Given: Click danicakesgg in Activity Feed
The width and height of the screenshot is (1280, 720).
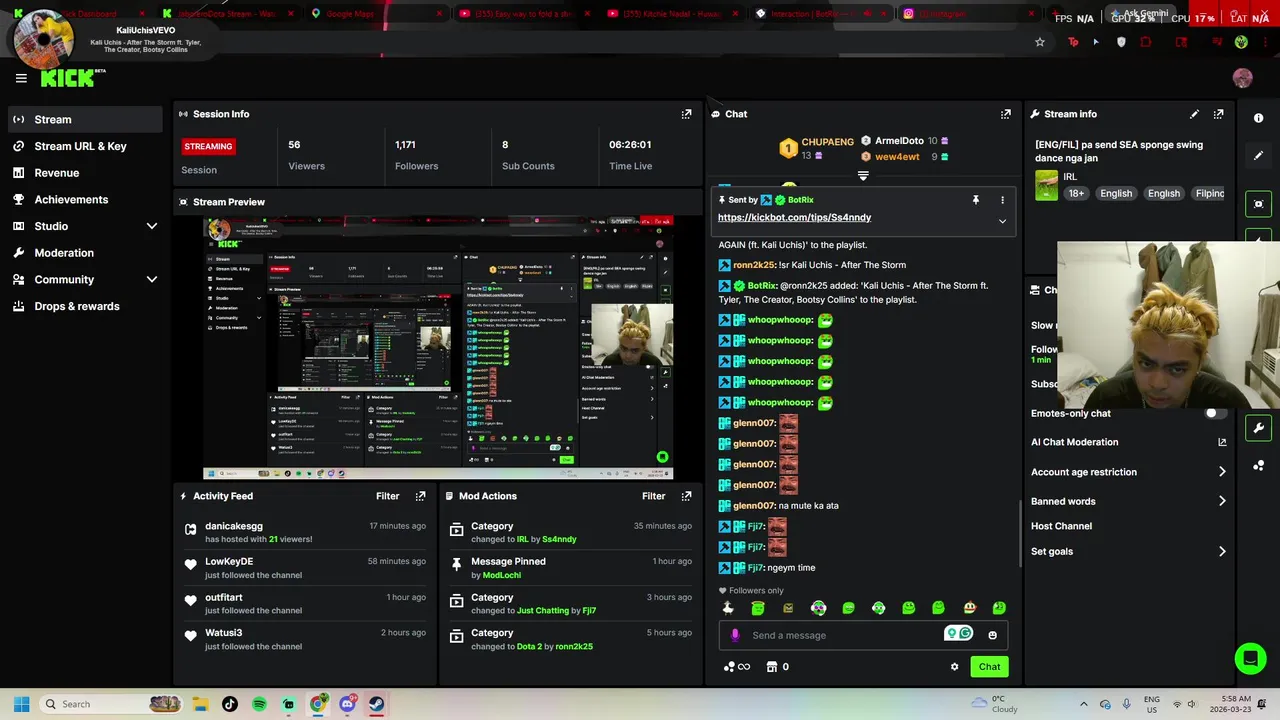Looking at the screenshot, I should 234,526.
